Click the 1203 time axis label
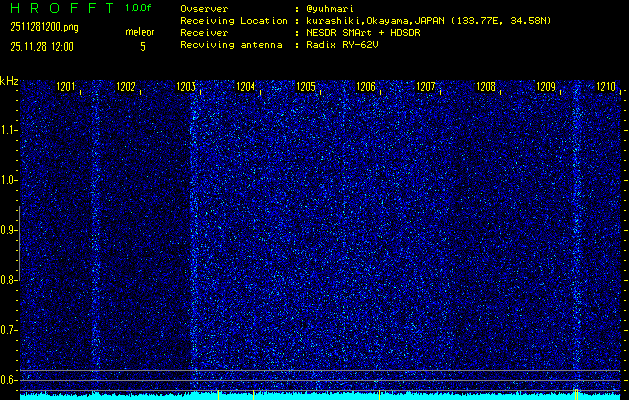Viewport: 629px width, 400px height. pyautogui.click(x=186, y=86)
